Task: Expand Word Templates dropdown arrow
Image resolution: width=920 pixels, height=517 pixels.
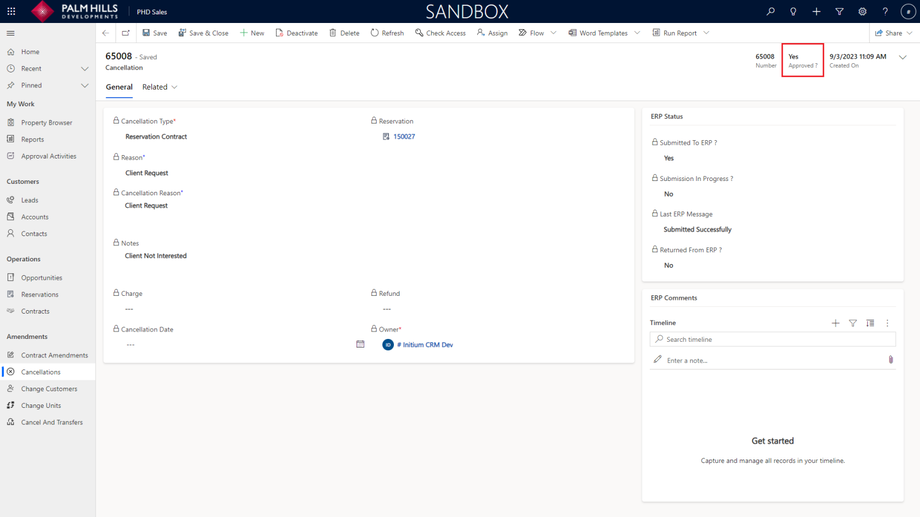Action: 637,33
